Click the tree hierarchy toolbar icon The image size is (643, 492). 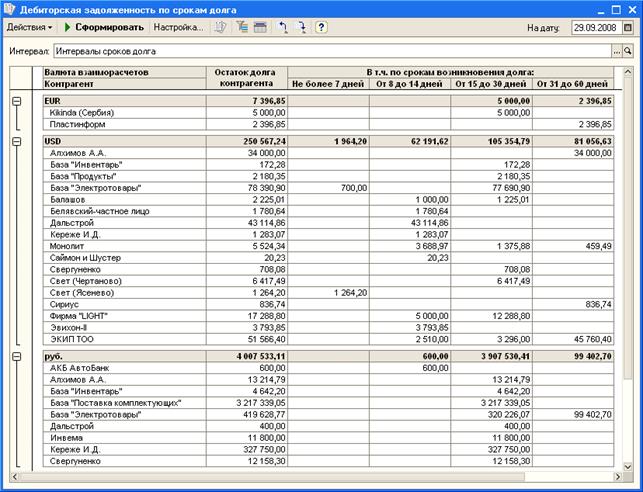tap(242, 27)
